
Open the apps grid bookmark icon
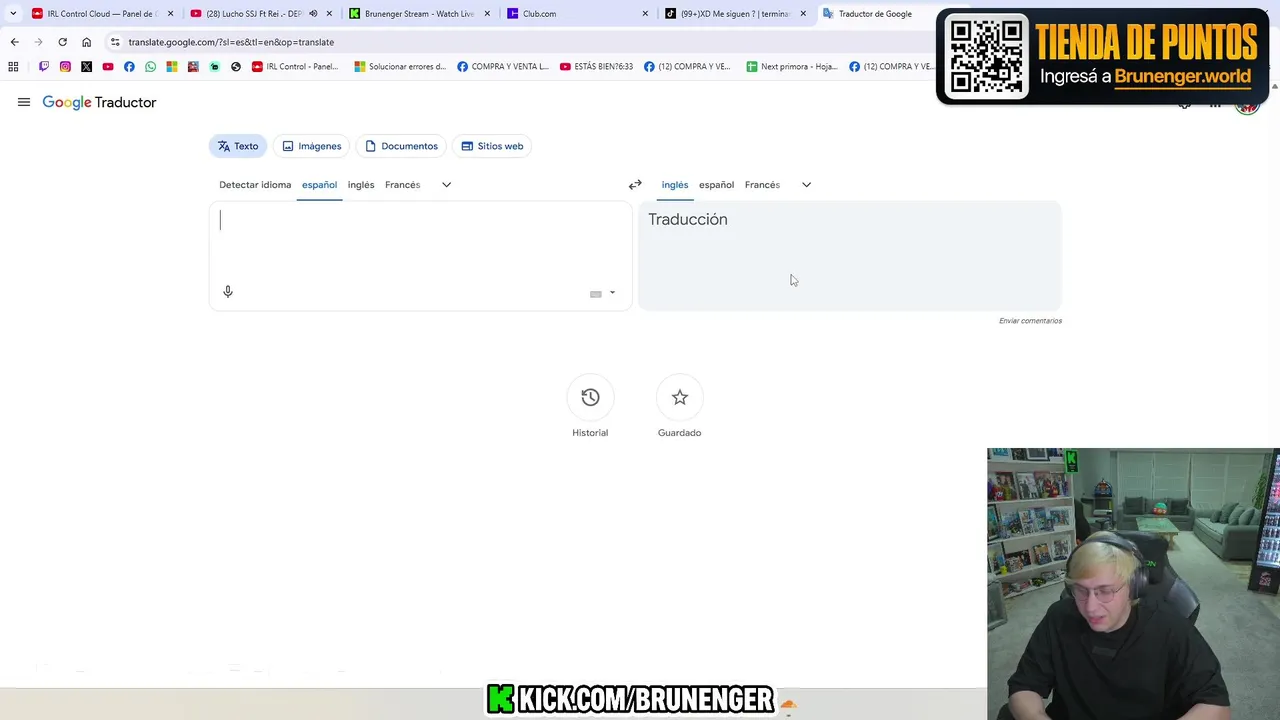[13, 67]
